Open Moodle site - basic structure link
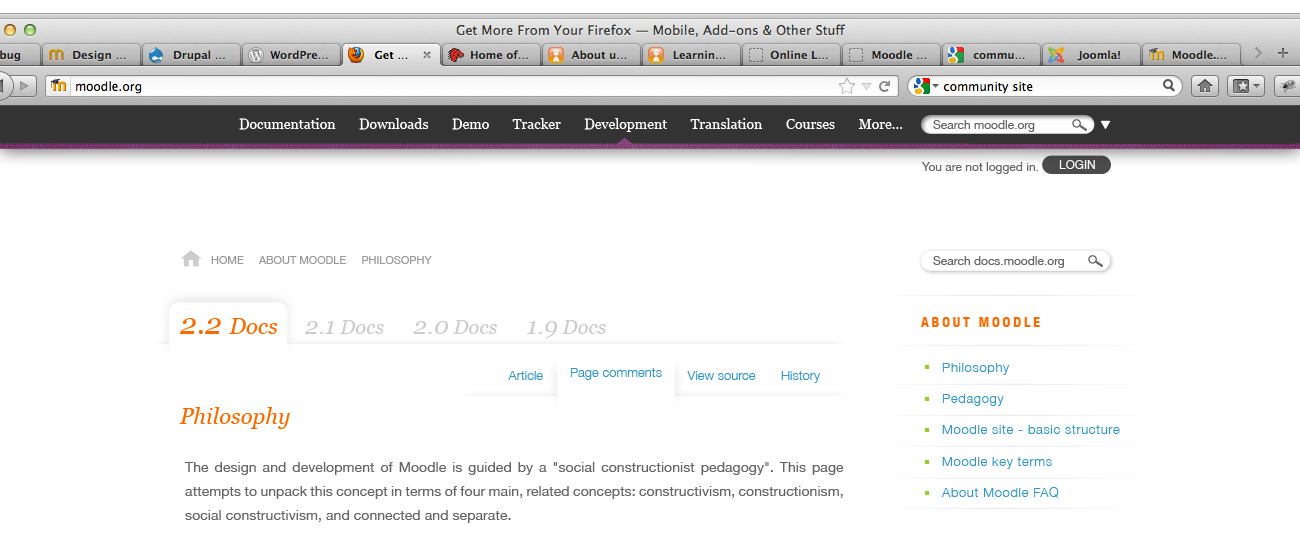 (x=1030, y=430)
